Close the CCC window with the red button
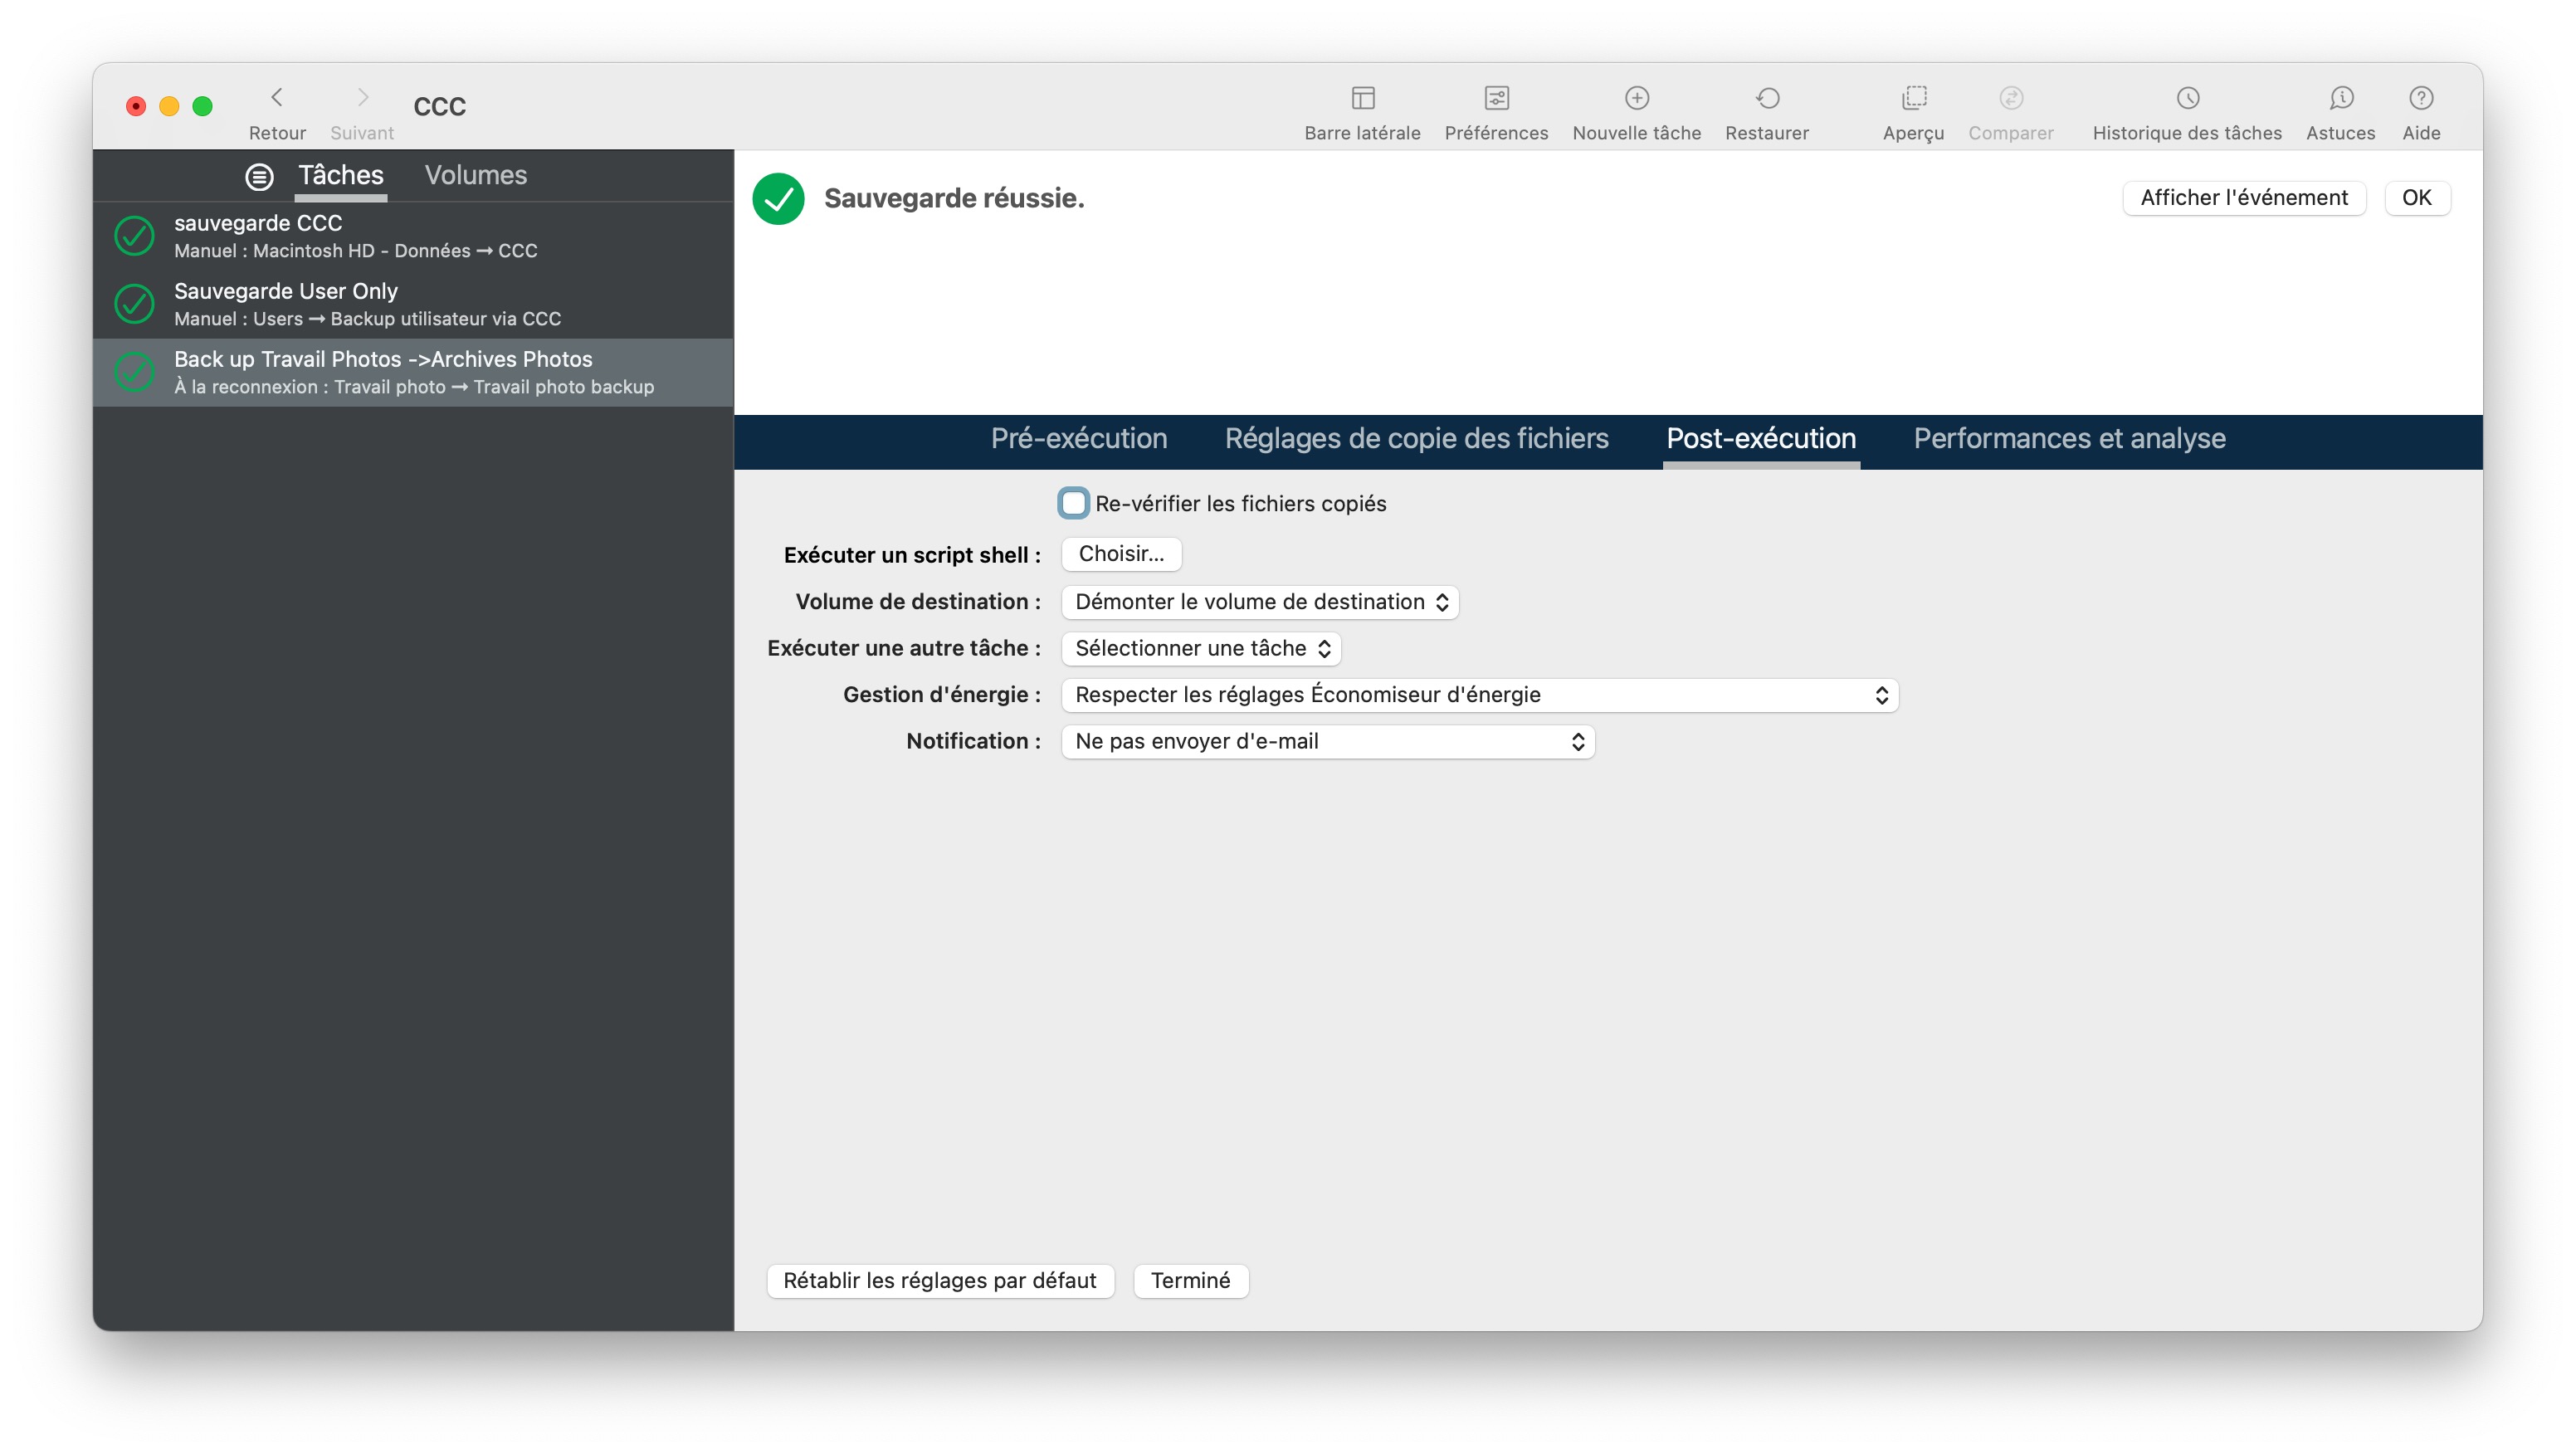Screen dimensions: 2576x1454 pos(136,106)
